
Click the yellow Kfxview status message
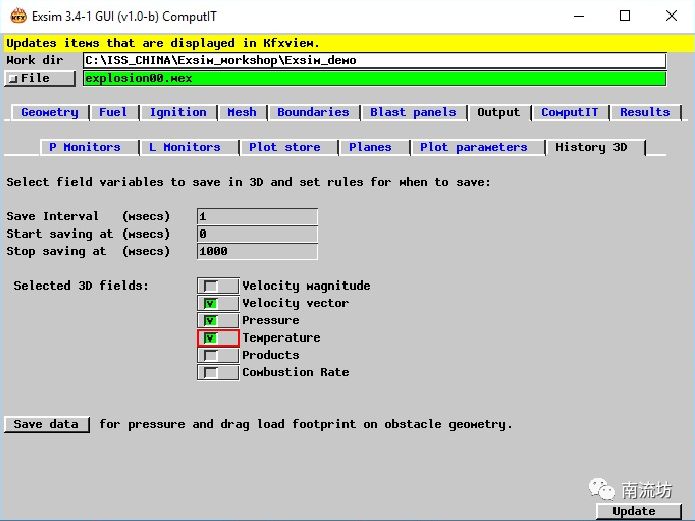click(347, 43)
